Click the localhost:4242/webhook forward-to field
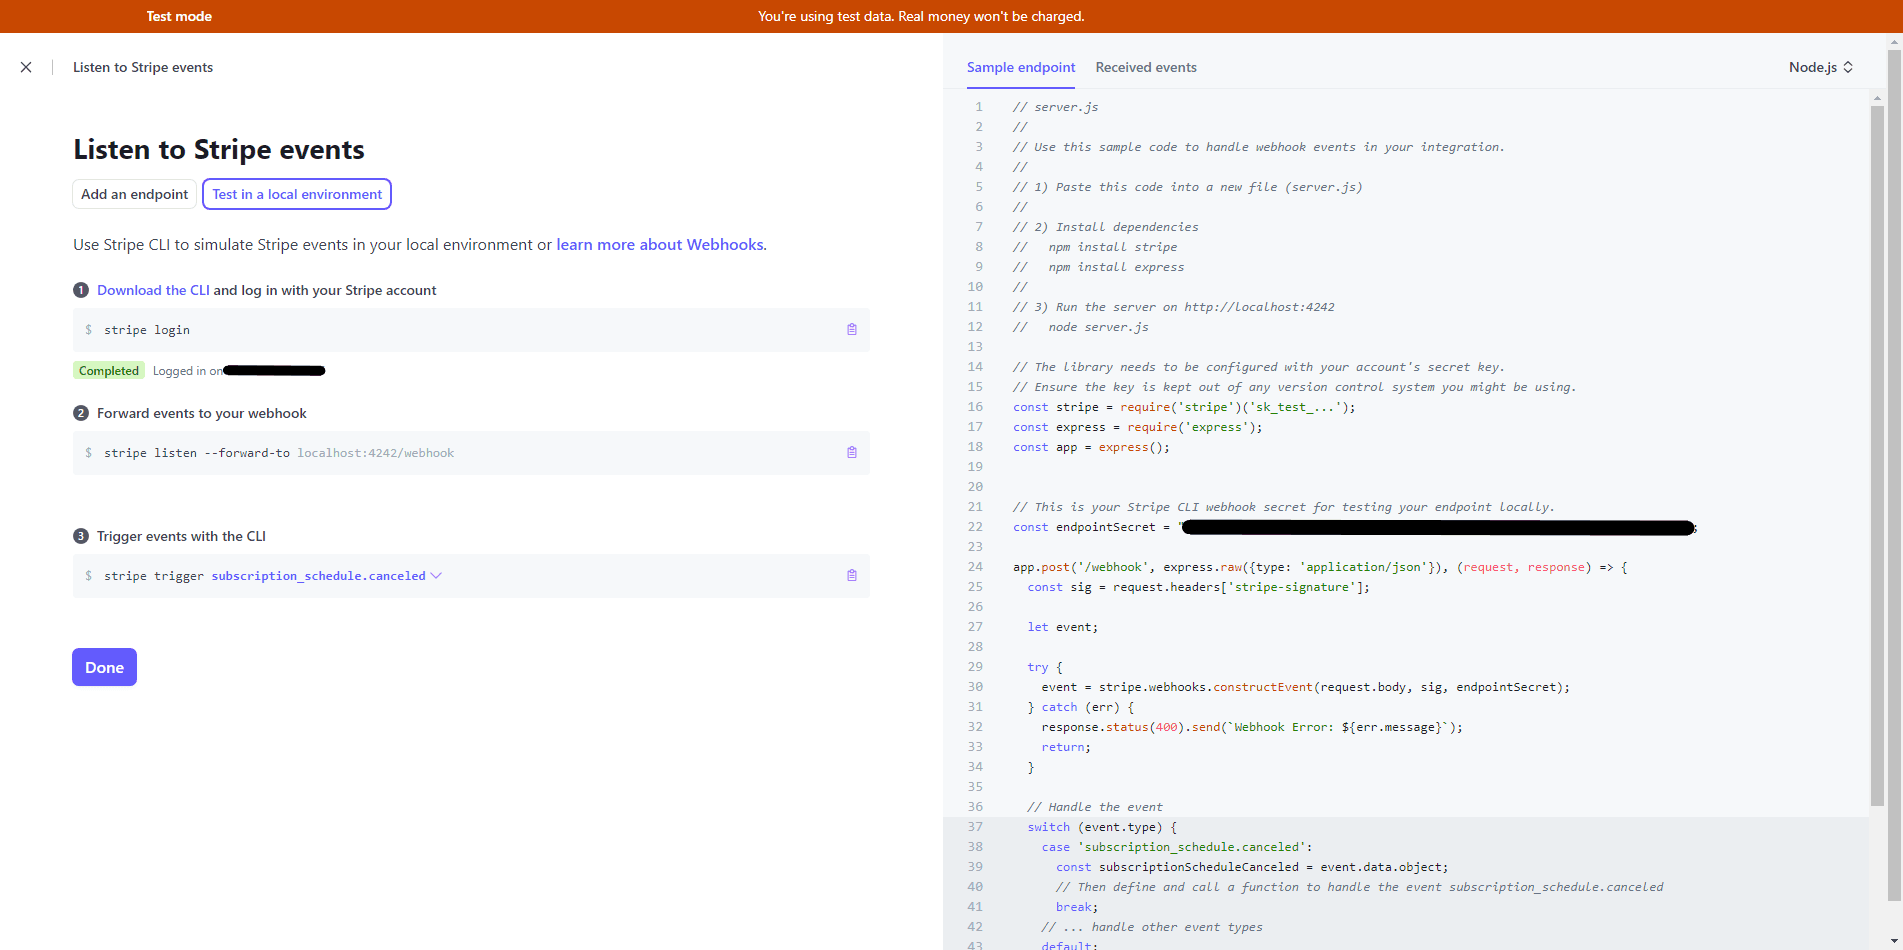The image size is (1903, 950). pos(375,453)
